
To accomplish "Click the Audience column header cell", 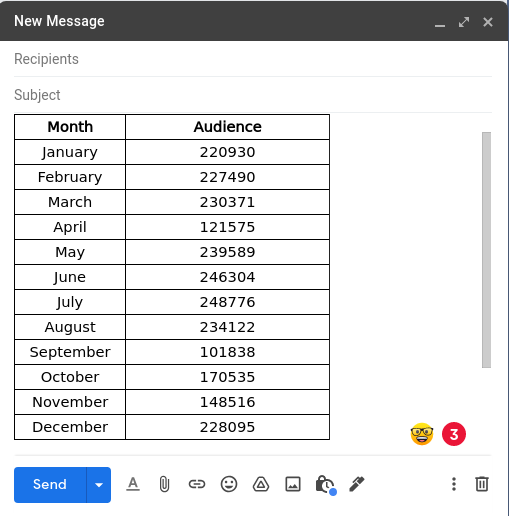I will coord(228,127).
